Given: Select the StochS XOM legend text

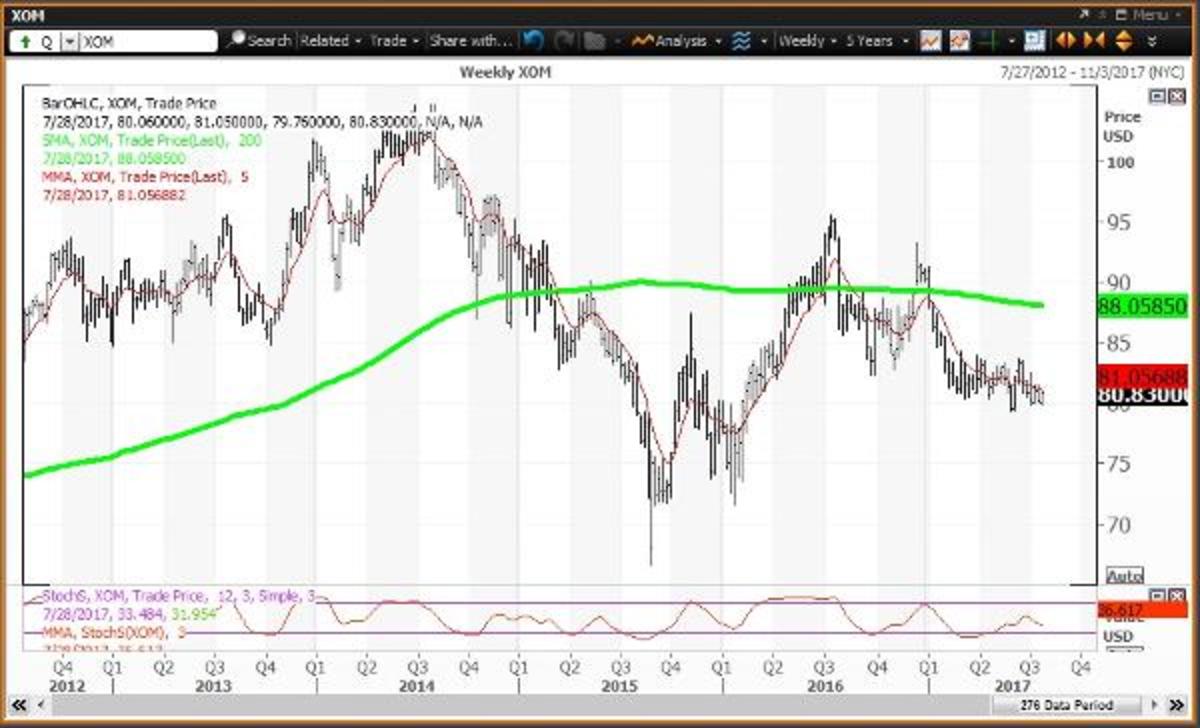Looking at the screenshot, I should pos(179,596).
